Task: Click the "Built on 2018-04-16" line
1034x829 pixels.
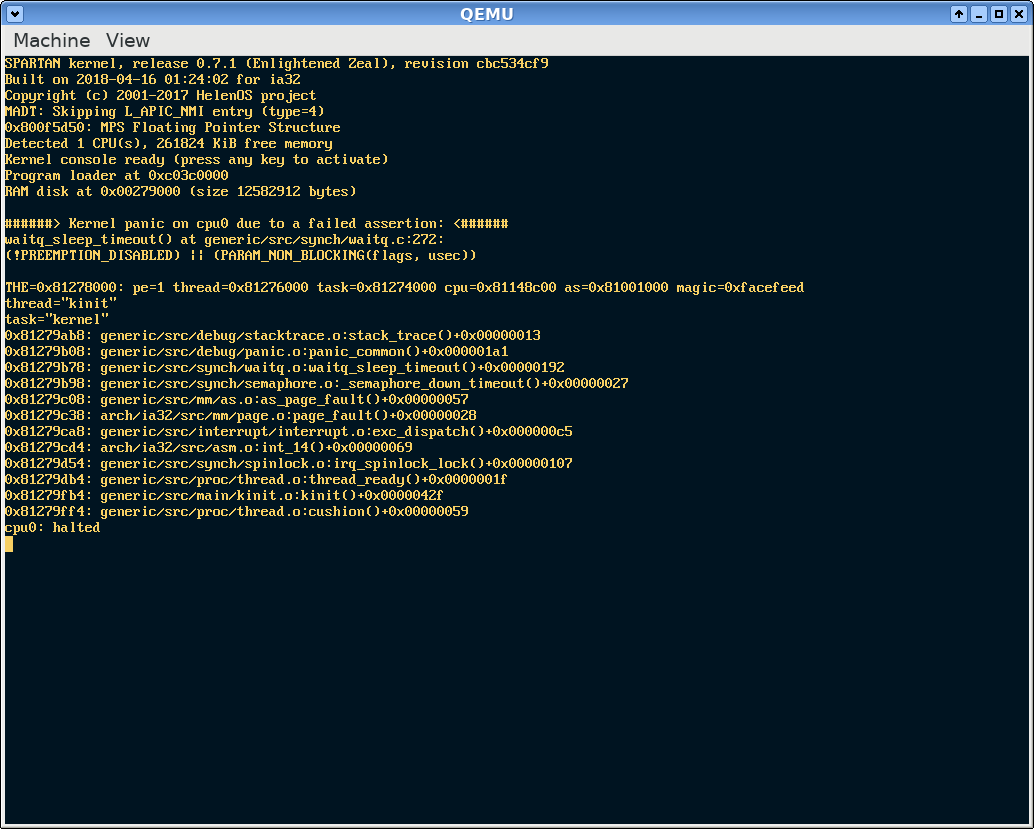Action: [x=152, y=79]
